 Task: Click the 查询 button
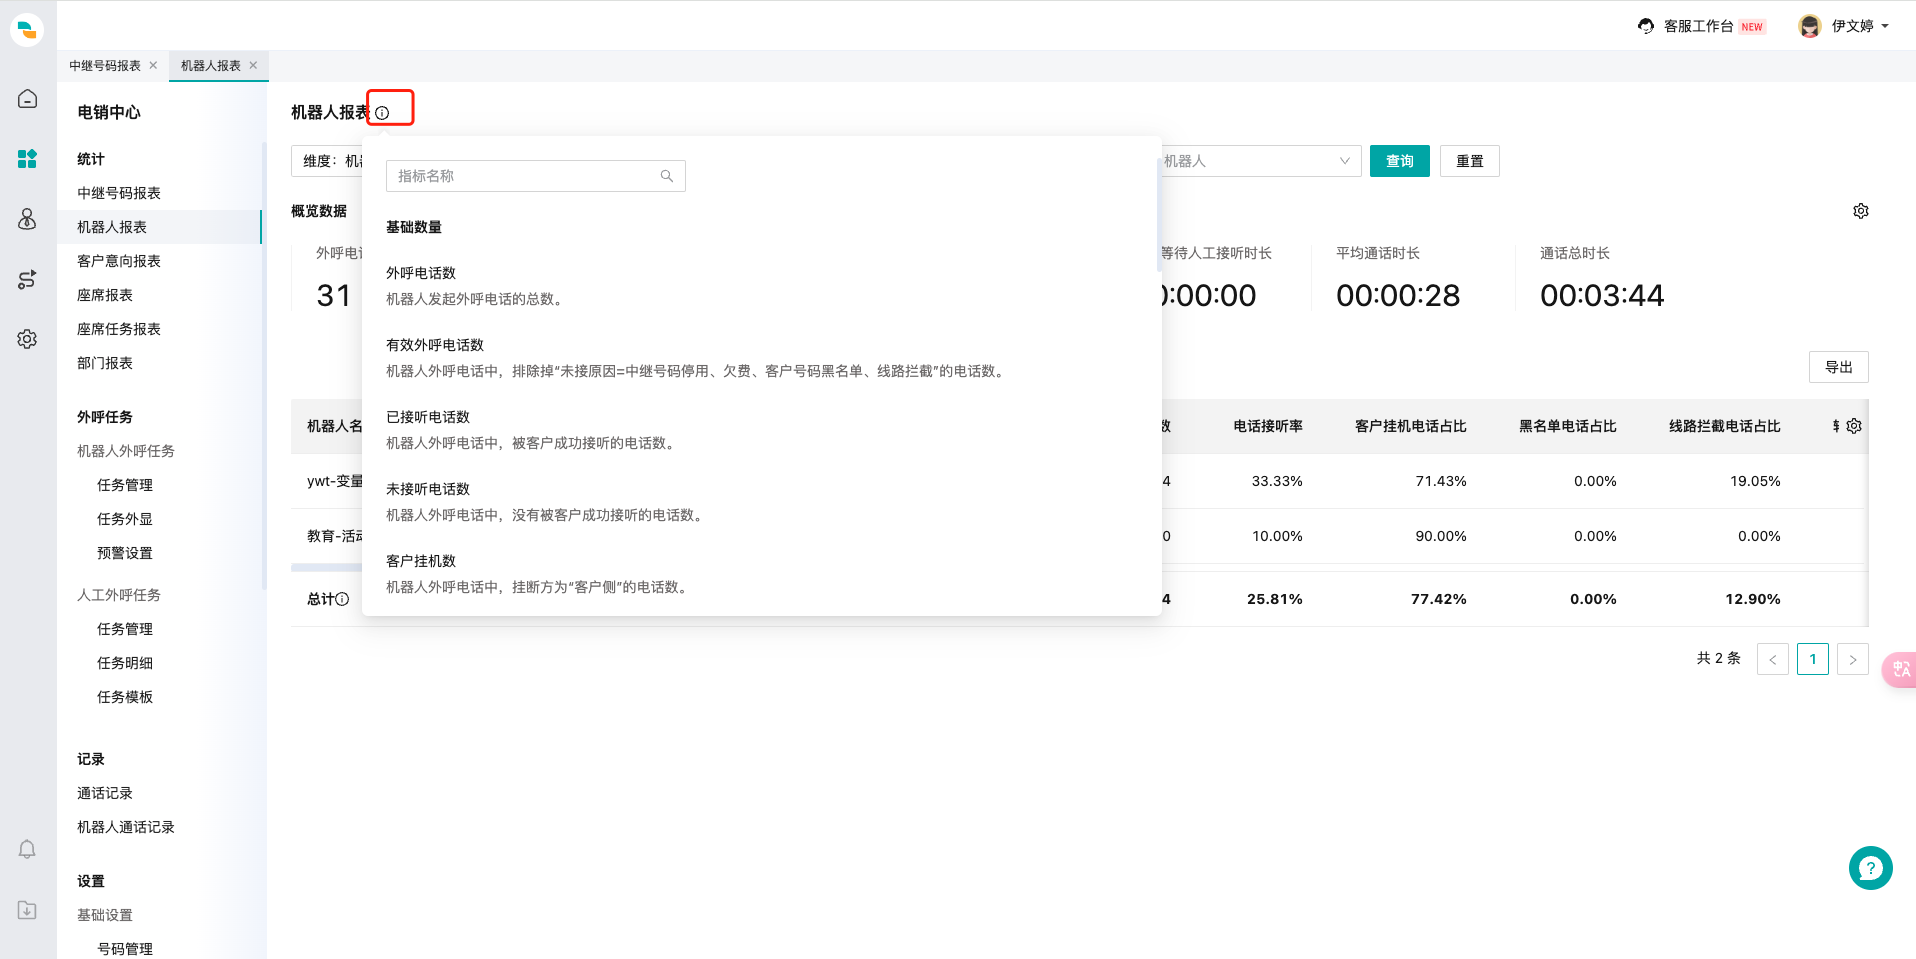pos(1400,161)
